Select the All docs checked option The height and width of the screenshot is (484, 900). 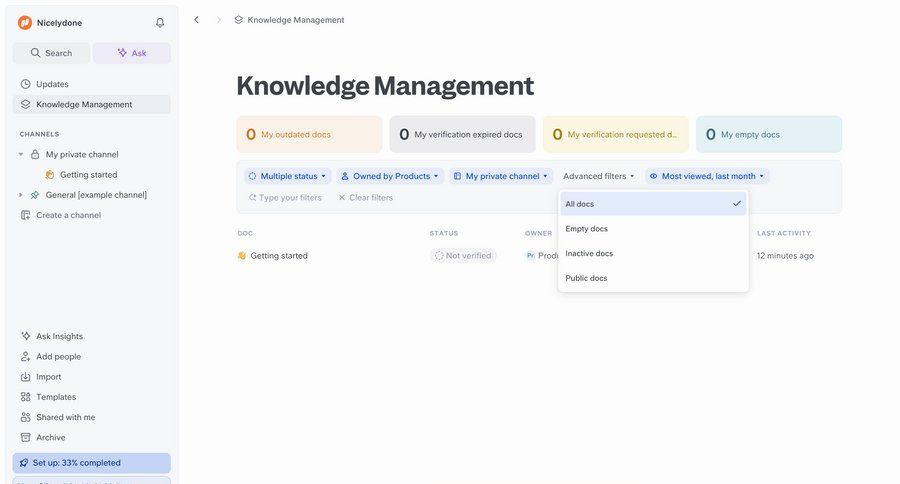[652, 204]
